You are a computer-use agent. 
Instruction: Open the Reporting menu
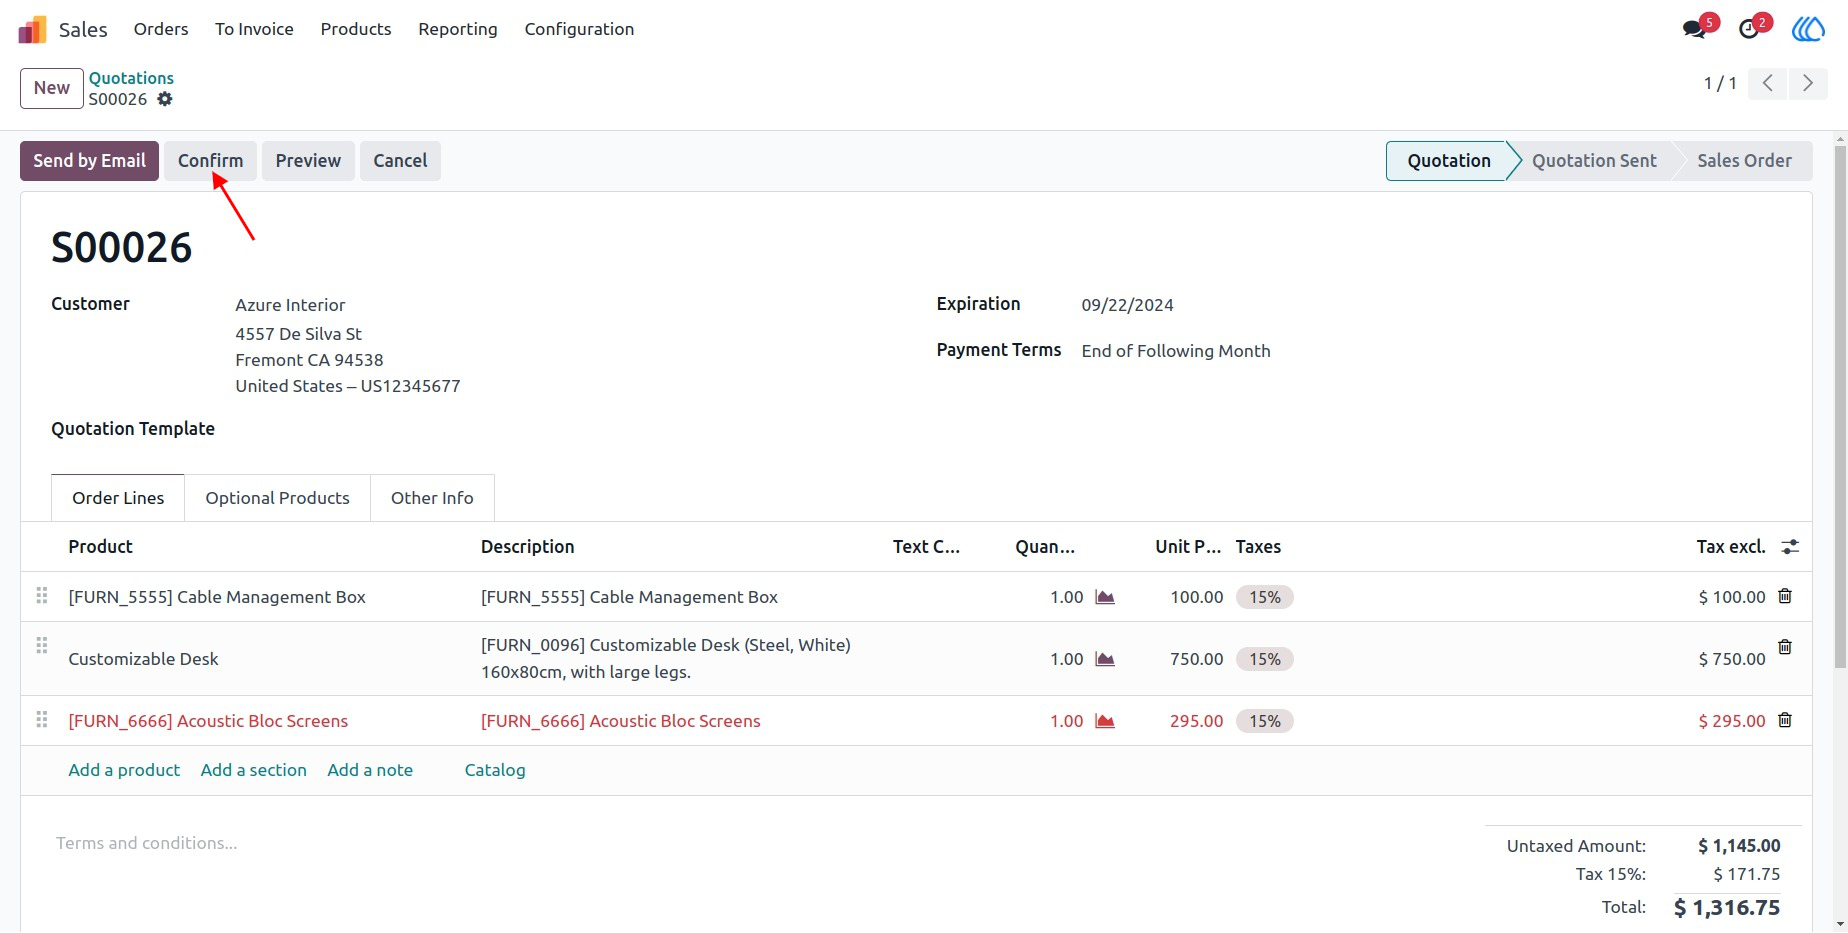coord(458,29)
